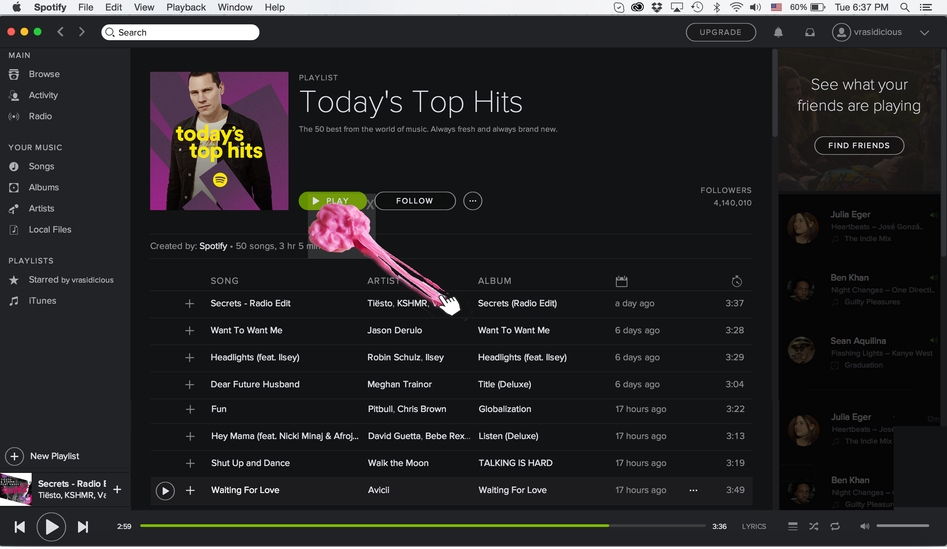
Task: Skip to the previous track
Action: click(x=20, y=527)
